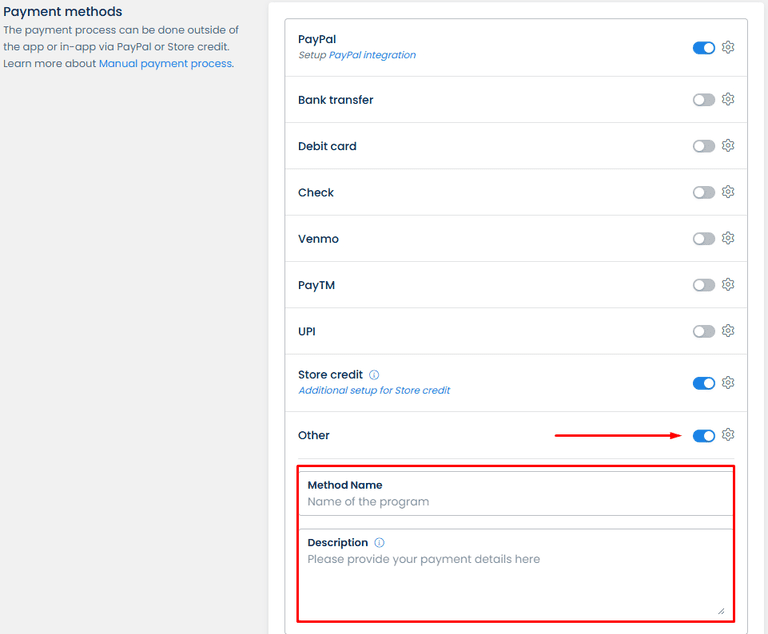Click the Store credit info icon

click(x=374, y=375)
